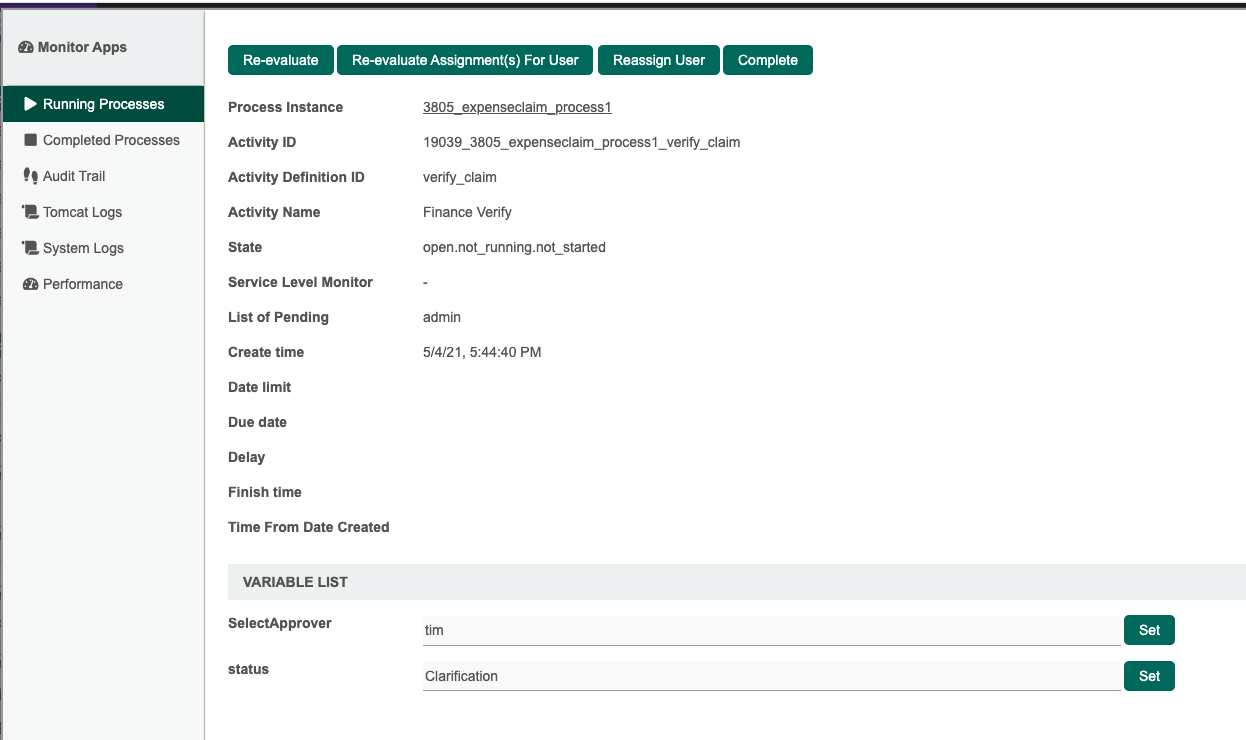Screen dimensions: 1246x740
Task: Focus the SelectApprover input field
Action: click(772, 630)
